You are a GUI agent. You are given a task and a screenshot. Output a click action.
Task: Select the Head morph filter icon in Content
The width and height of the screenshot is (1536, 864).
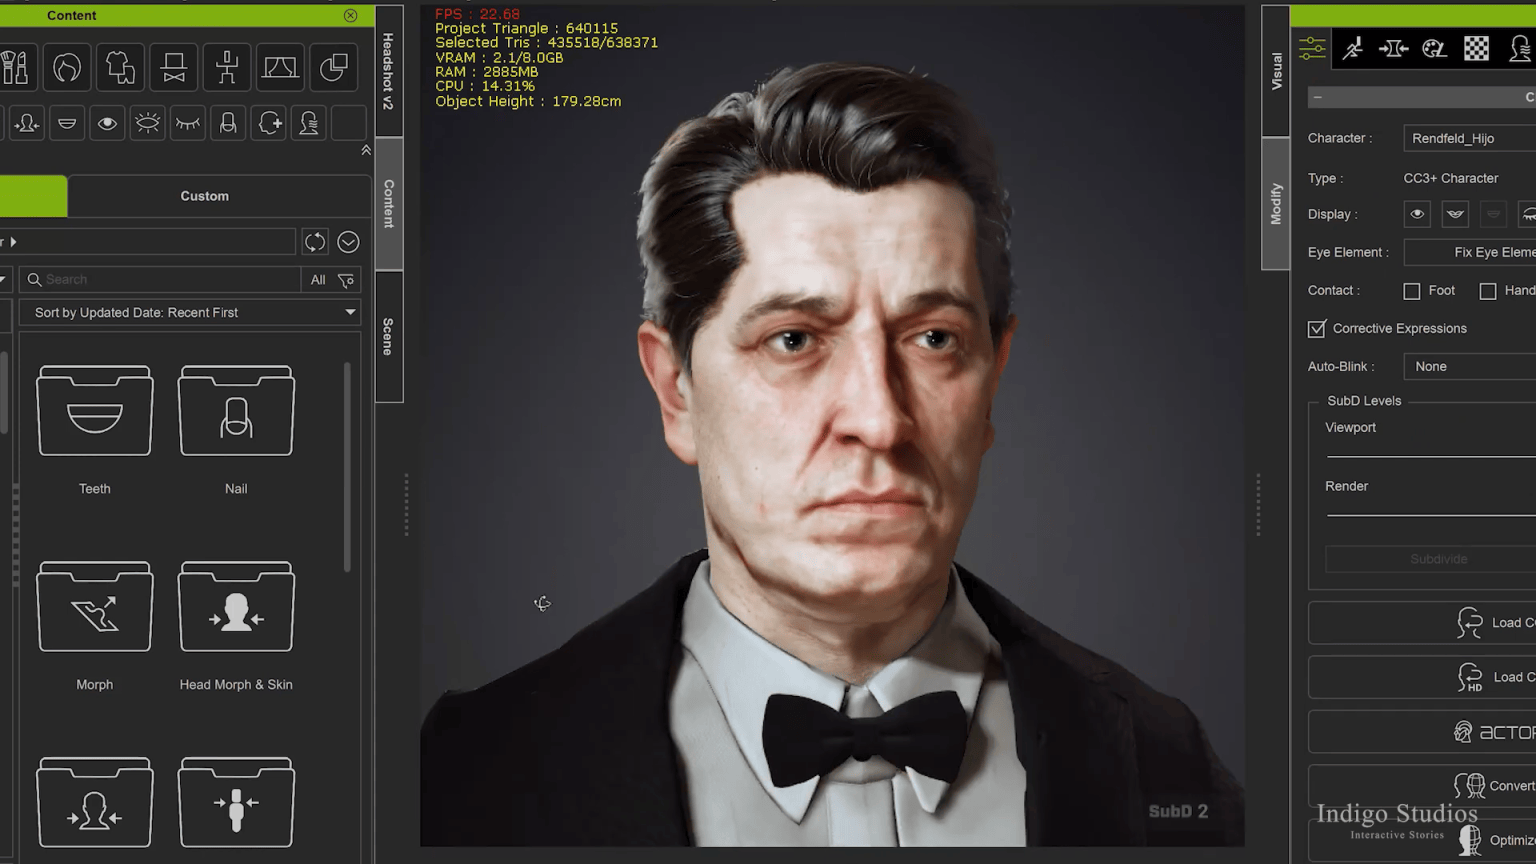pyautogui.click(x=27, y=123)
